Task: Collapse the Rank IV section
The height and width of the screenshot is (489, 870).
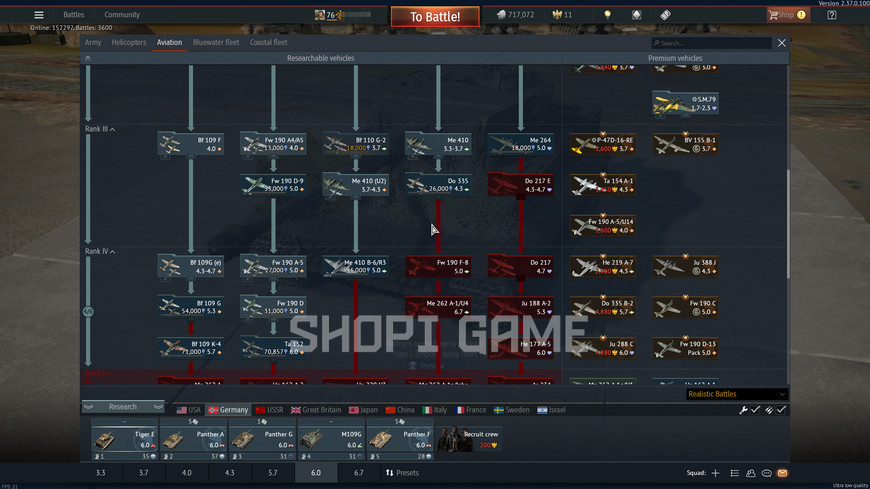Action: tap(100, 251)
